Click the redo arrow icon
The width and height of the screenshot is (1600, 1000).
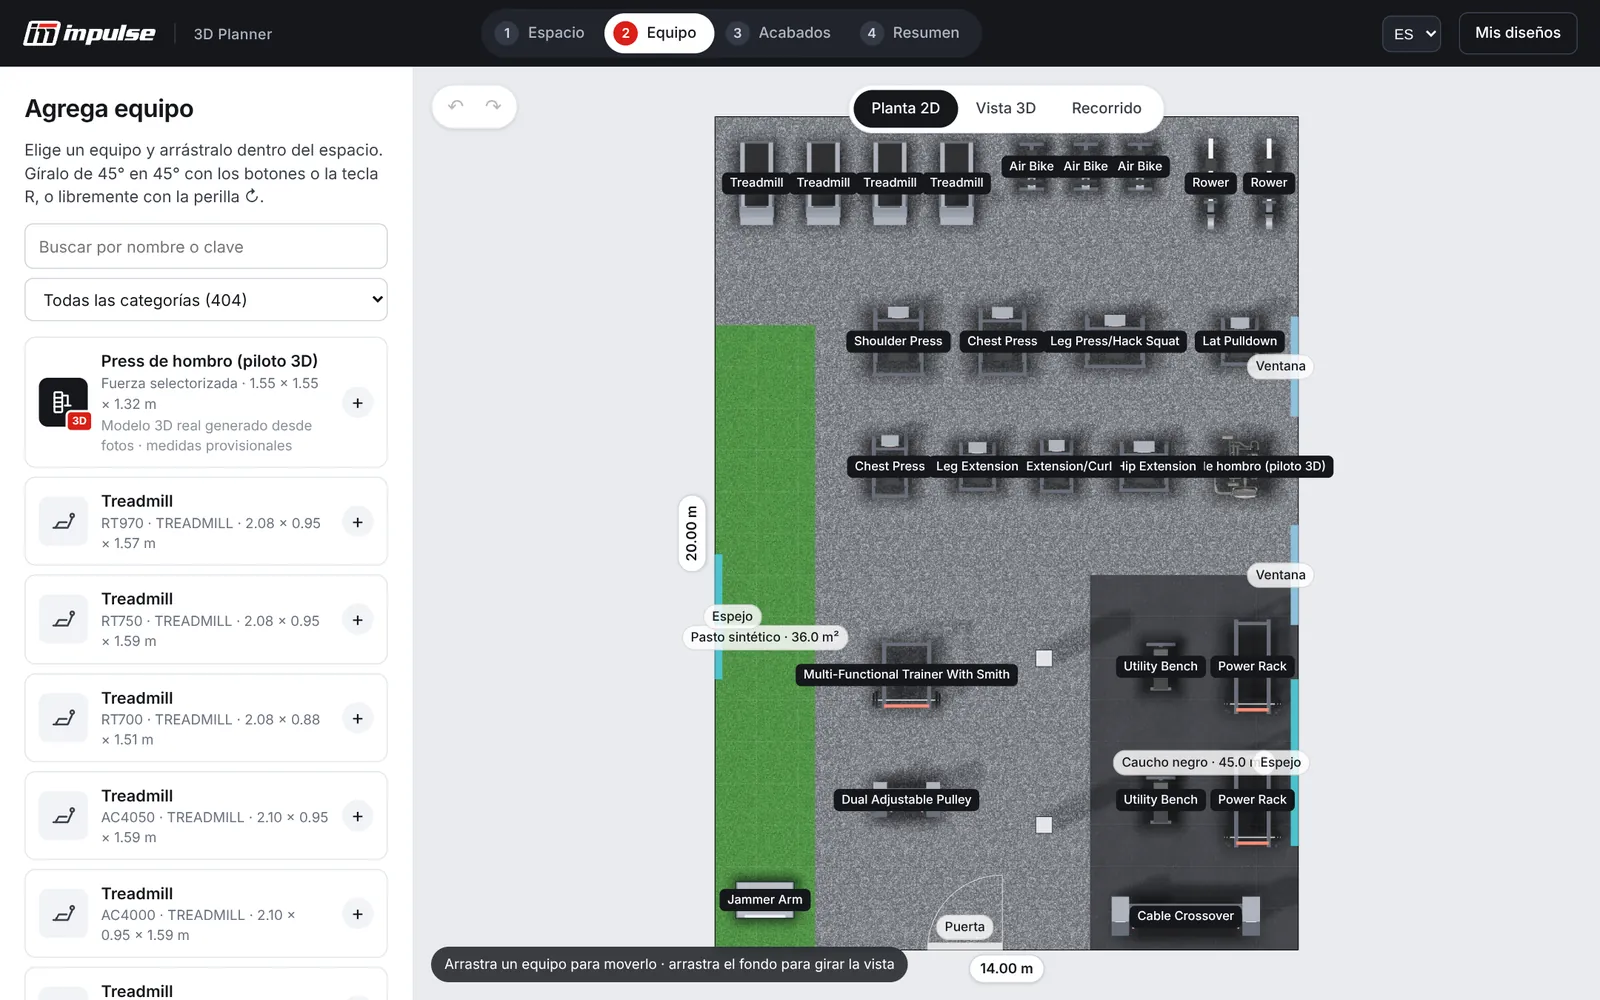(x=493, y=106)
